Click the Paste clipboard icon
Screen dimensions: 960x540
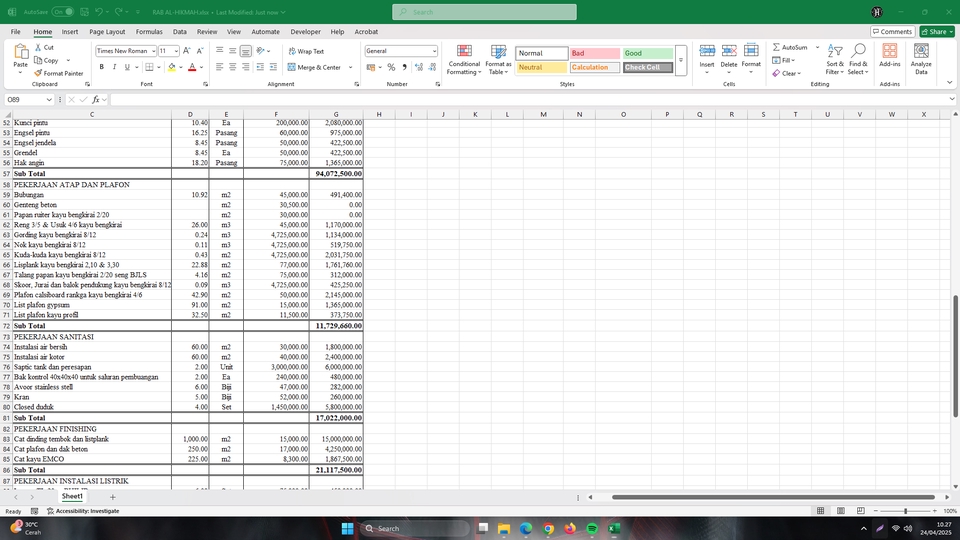21,52
